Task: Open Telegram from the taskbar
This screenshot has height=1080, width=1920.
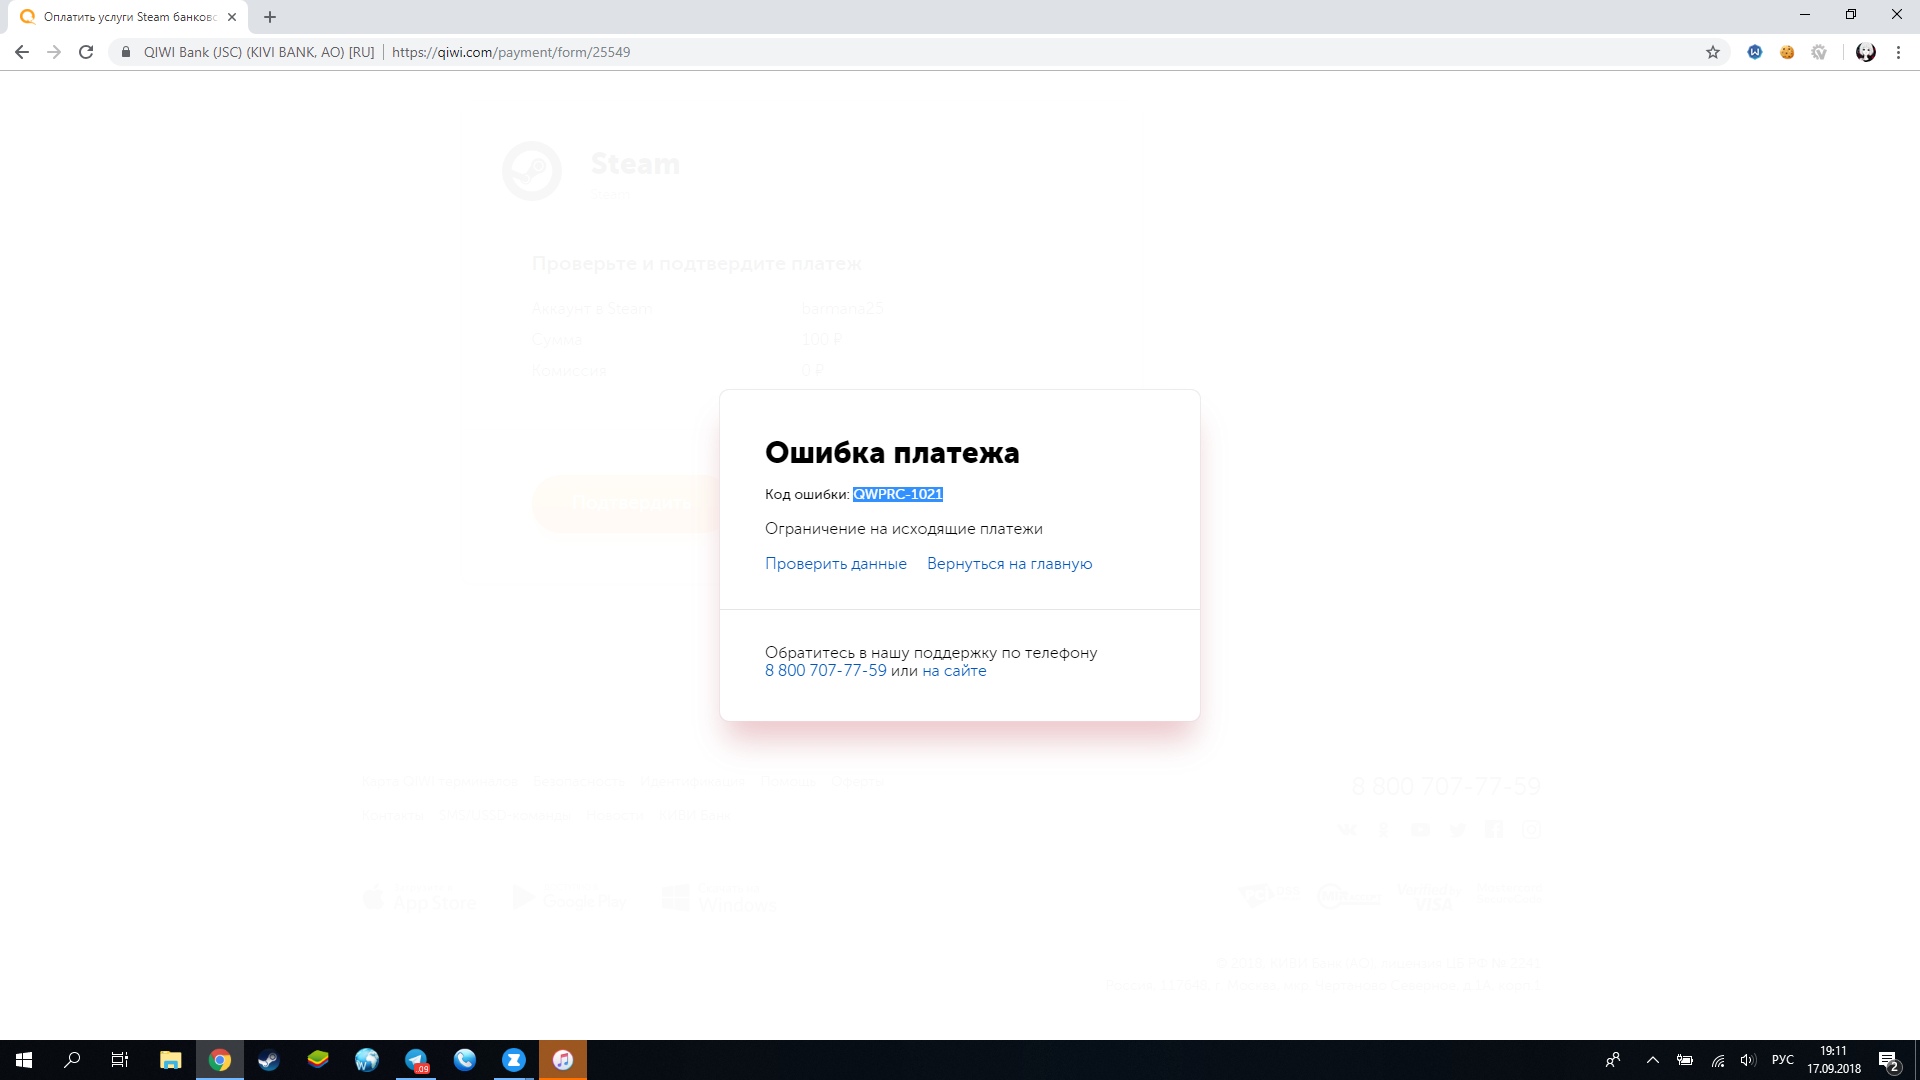Action: [416, 1060]
